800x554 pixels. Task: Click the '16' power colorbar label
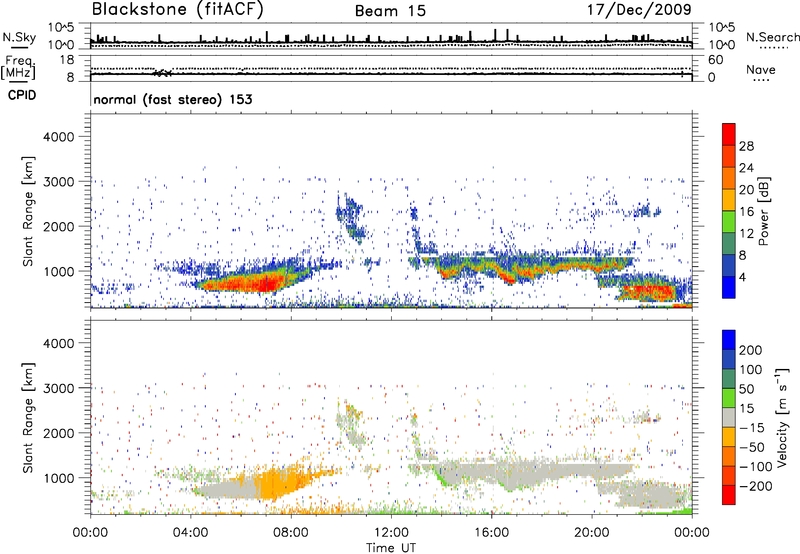[746, 212]
